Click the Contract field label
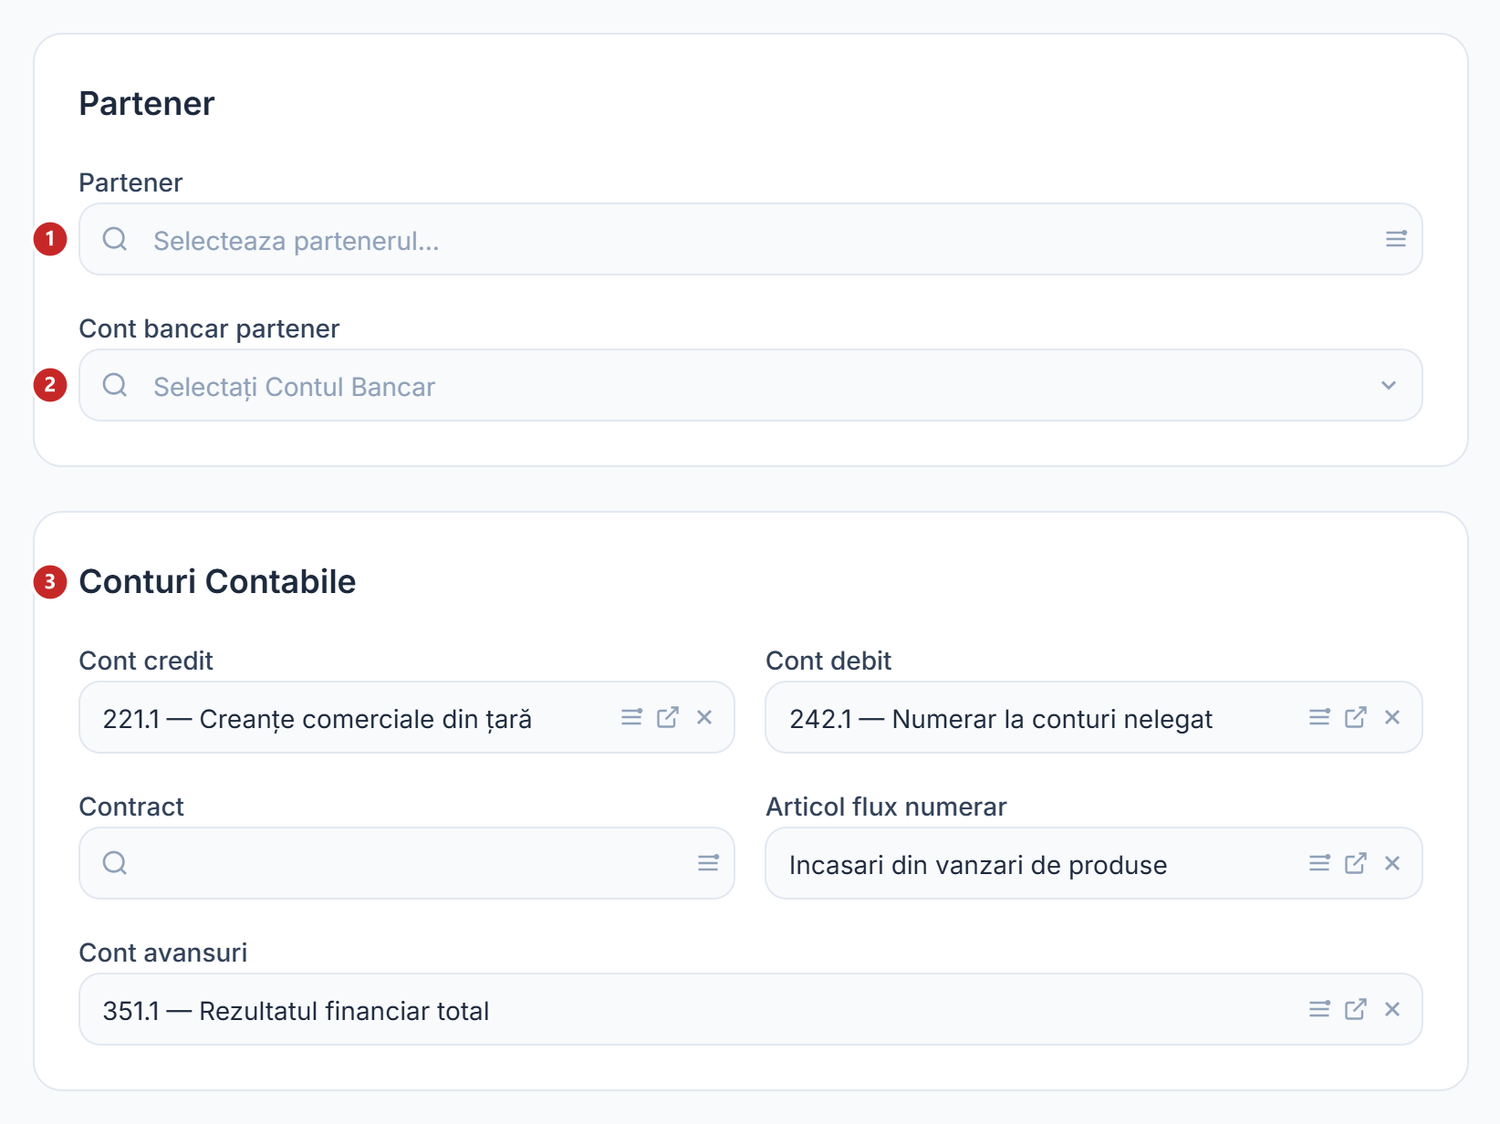 pyautogui.click(x=131, y=806)
